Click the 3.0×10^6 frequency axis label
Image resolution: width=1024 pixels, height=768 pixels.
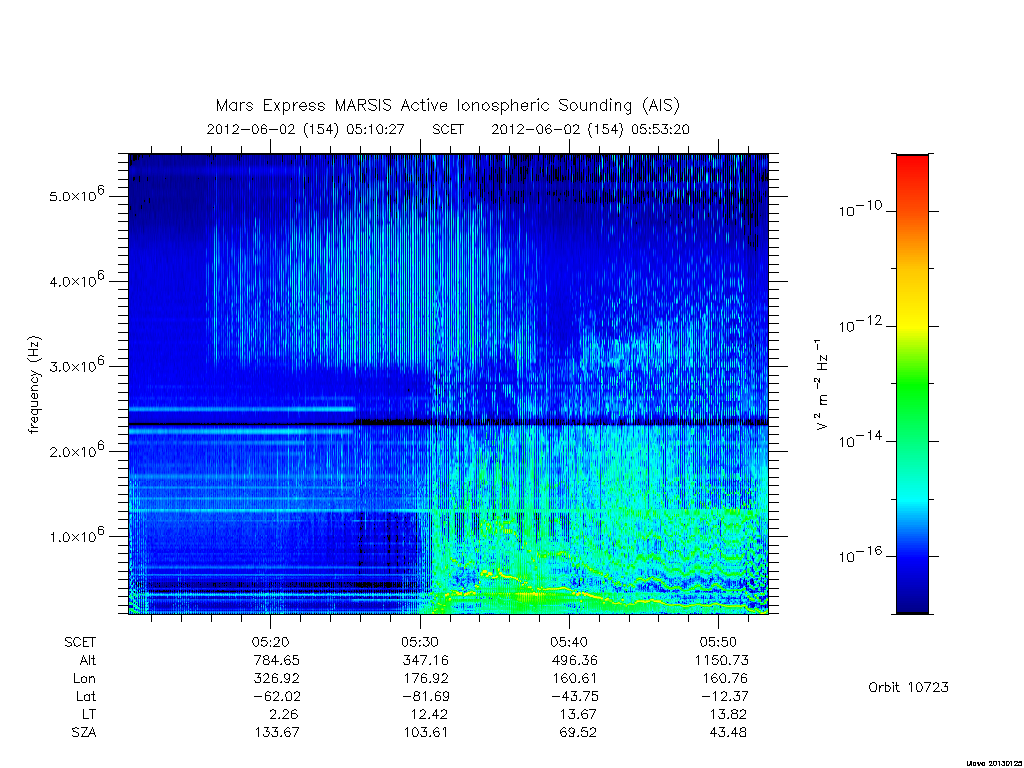76,364
